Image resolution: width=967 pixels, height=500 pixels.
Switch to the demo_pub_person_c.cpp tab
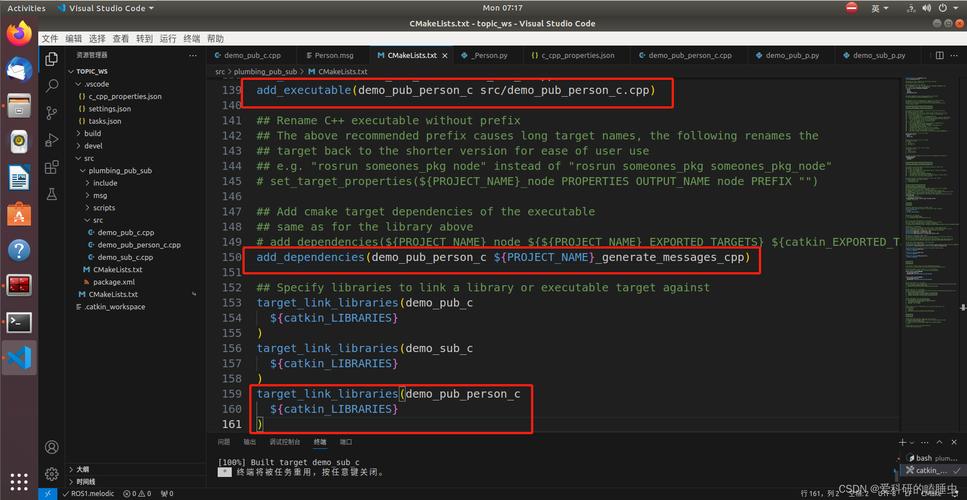[689, 56]
